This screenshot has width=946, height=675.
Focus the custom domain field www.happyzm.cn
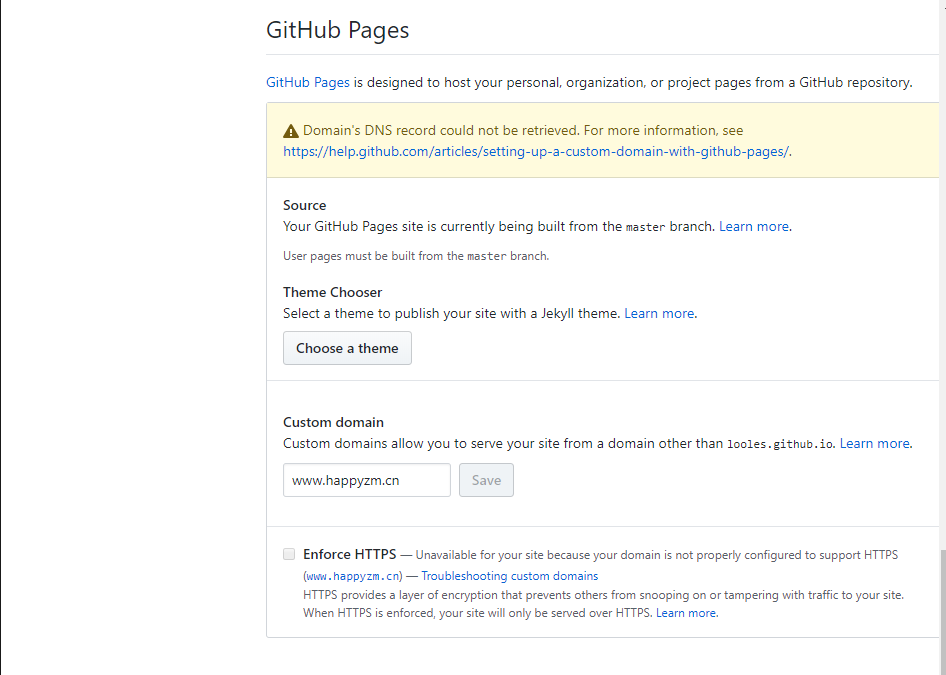click(367, 480)
